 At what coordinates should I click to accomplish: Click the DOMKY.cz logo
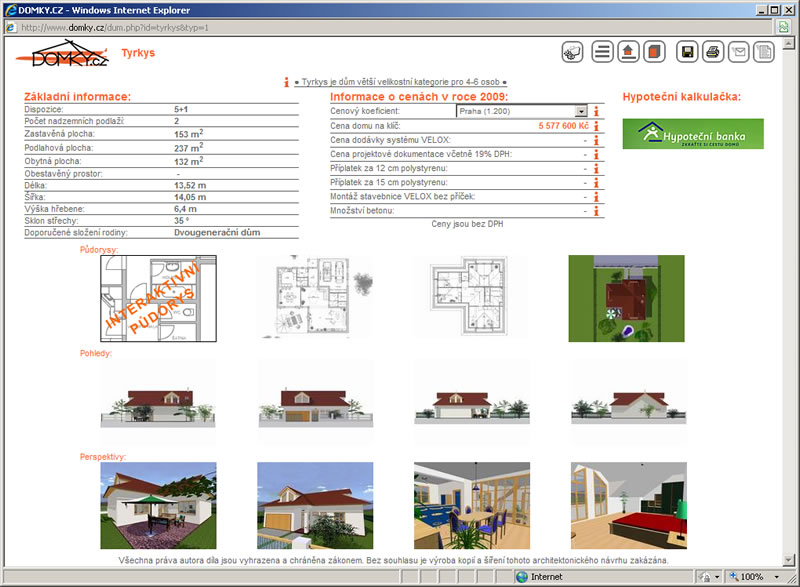pyautogui.click(x=70, y=55)
